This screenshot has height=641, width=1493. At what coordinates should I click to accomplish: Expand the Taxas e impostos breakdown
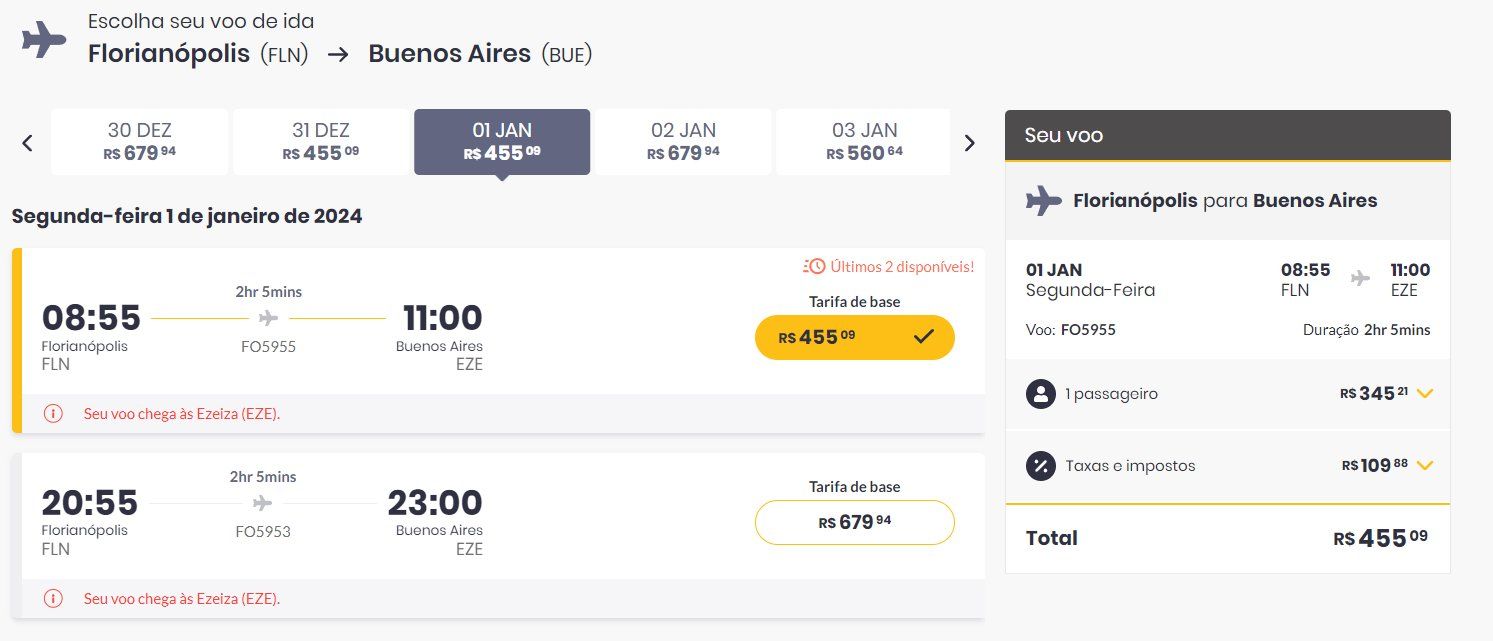click(1425, 465)
